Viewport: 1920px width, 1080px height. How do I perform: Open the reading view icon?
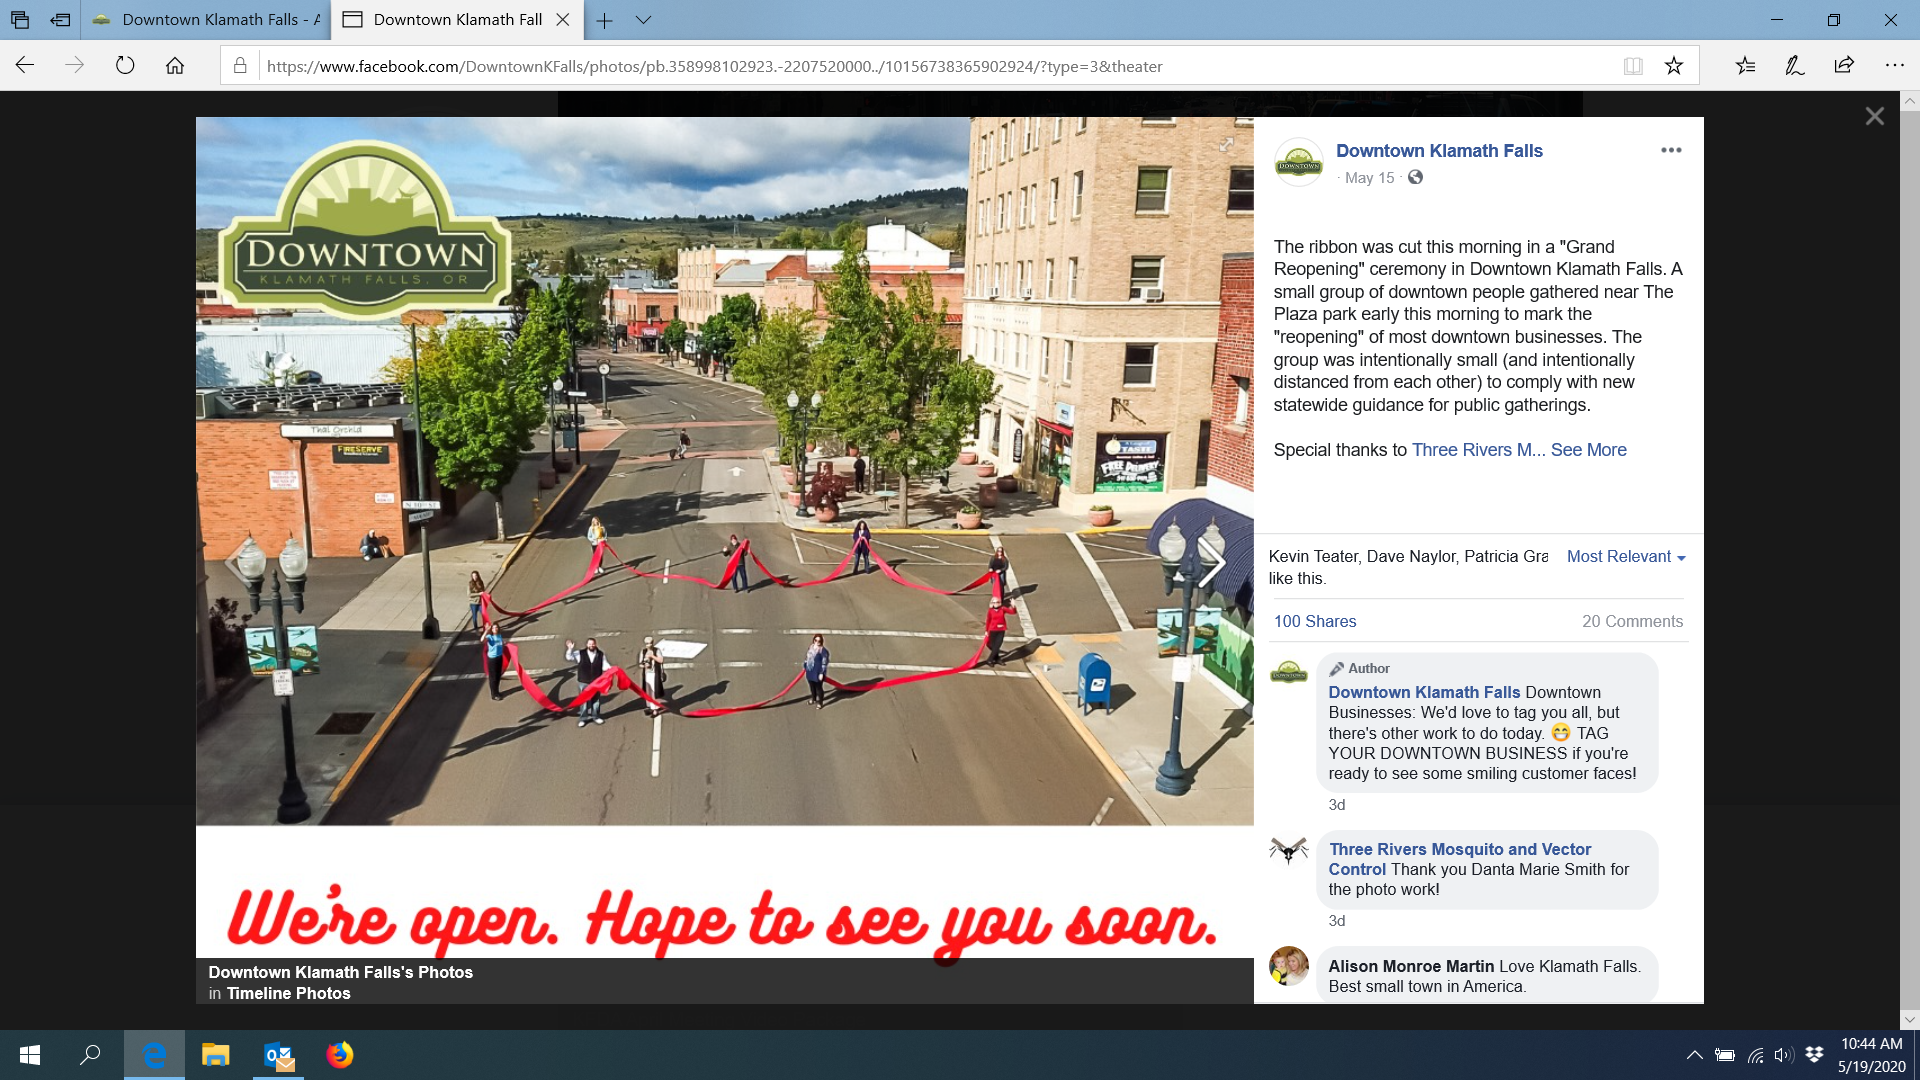(x=1633, y=66)
